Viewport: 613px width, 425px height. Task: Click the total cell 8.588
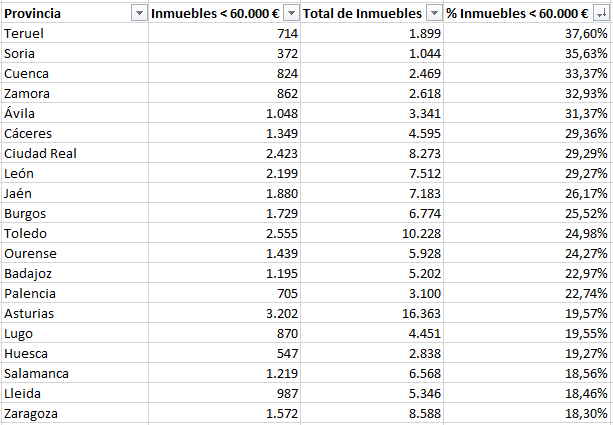372,413
